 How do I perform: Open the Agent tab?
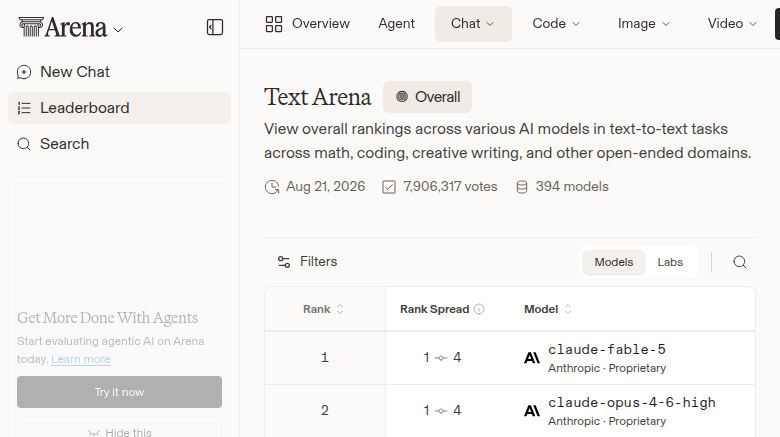[x=396, y=24]
